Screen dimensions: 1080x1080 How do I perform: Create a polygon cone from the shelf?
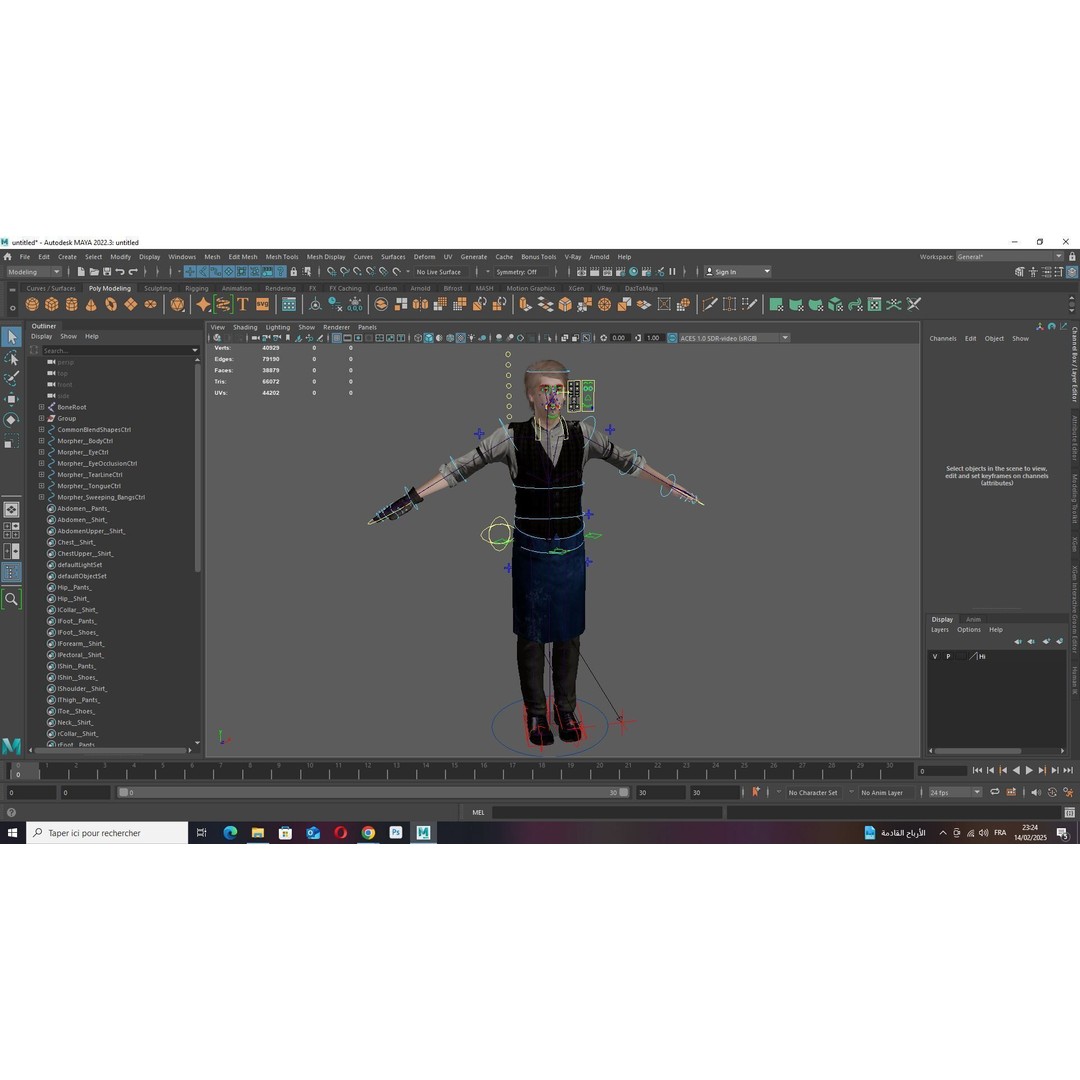point(91,304)
